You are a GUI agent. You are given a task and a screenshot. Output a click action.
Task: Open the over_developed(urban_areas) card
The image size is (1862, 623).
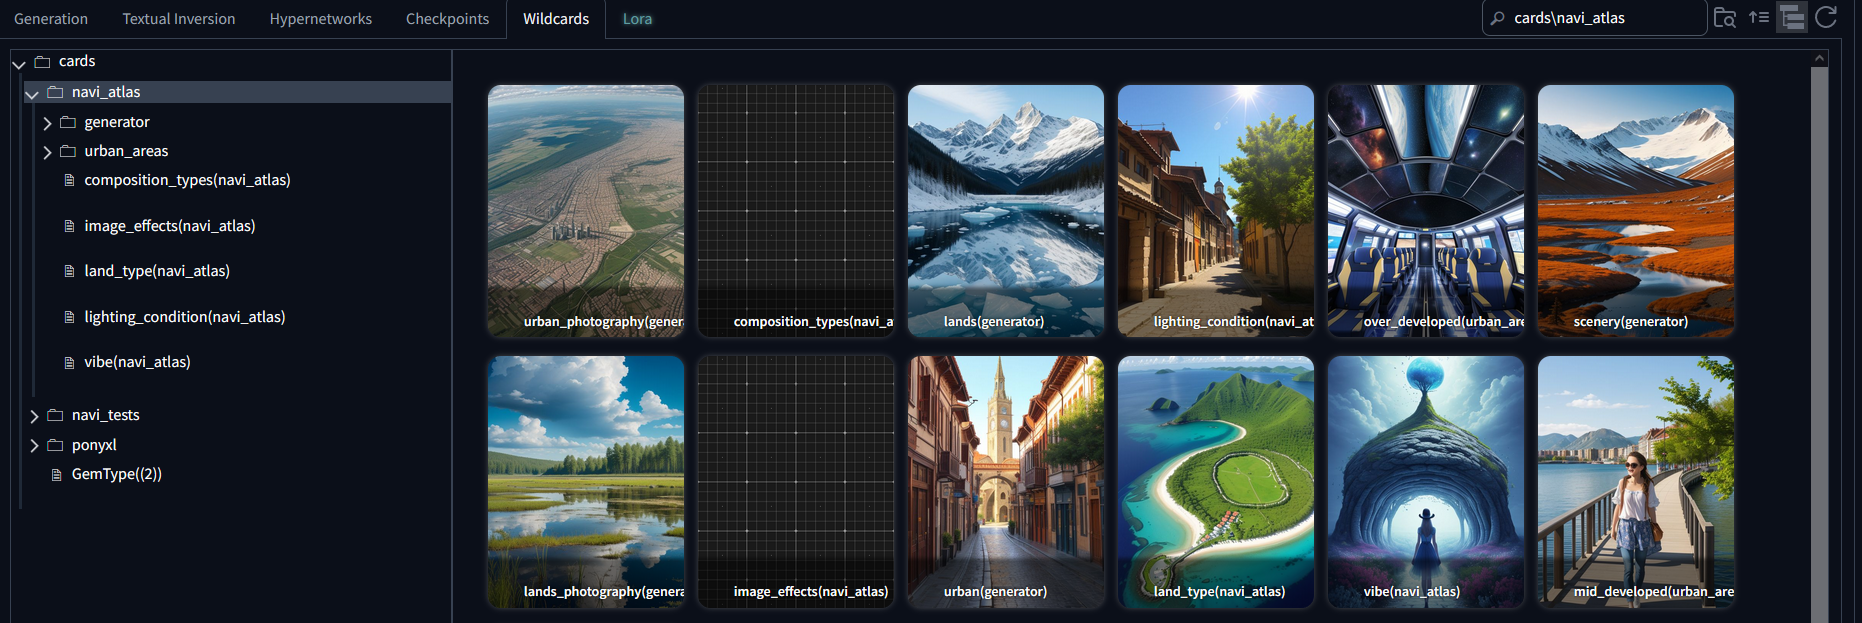click(1426, 211)
